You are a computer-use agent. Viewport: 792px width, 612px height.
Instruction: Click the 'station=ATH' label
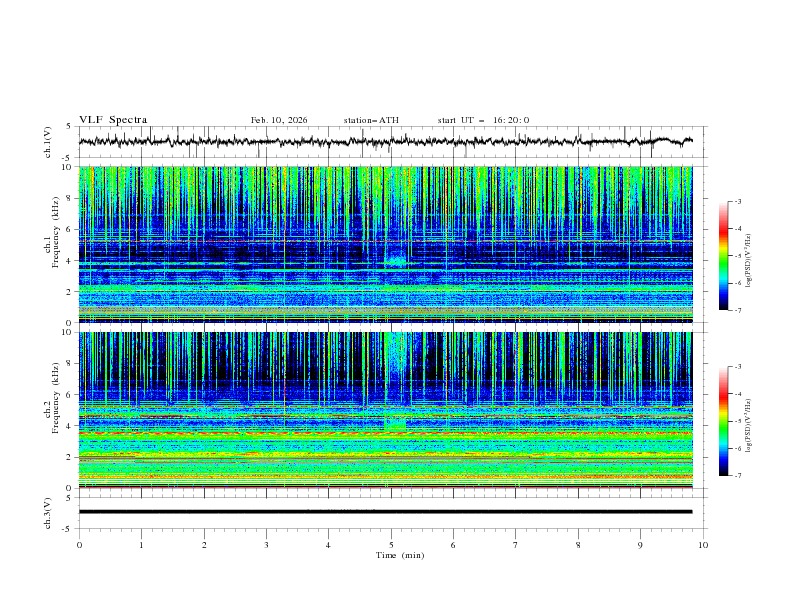tap(371, 120)
